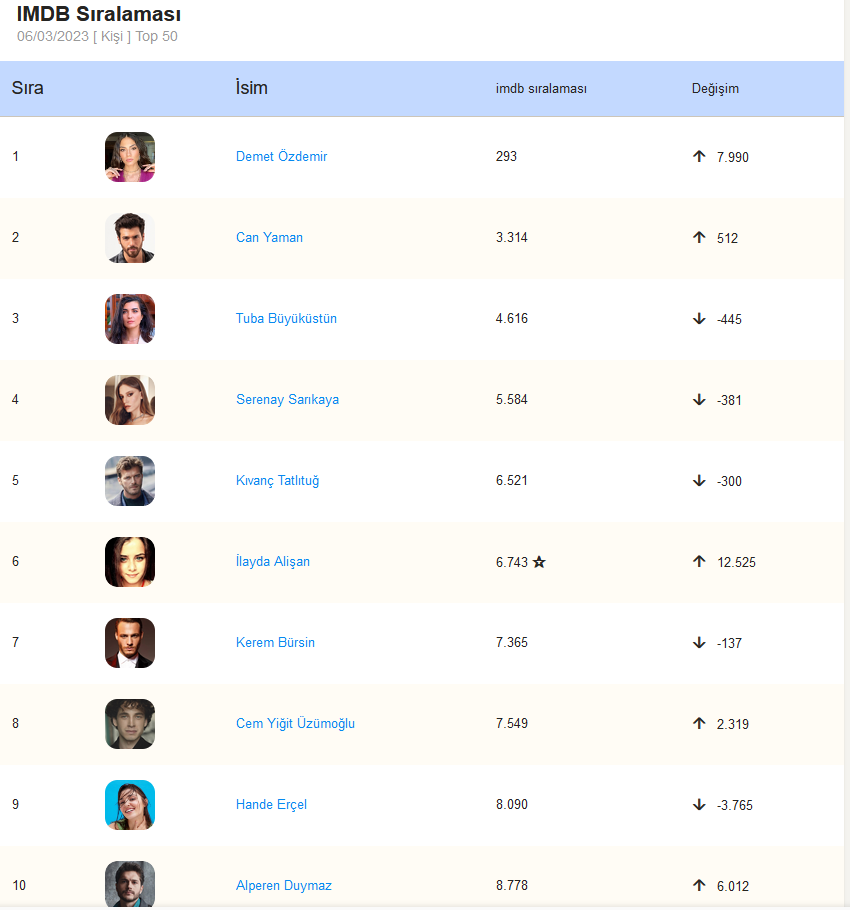Click the up arrow next to 7.990
850x910 pixels.
click(x=699, y=156)
